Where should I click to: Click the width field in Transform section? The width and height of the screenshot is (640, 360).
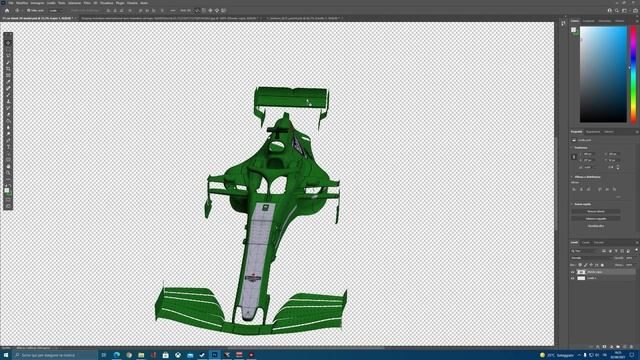(588, 154)
